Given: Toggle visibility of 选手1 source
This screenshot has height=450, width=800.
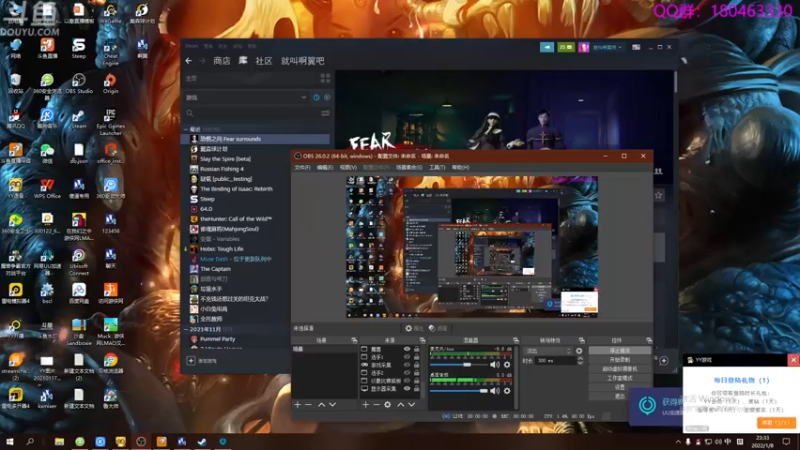Looking at the screenshot, I should point(407,357).
